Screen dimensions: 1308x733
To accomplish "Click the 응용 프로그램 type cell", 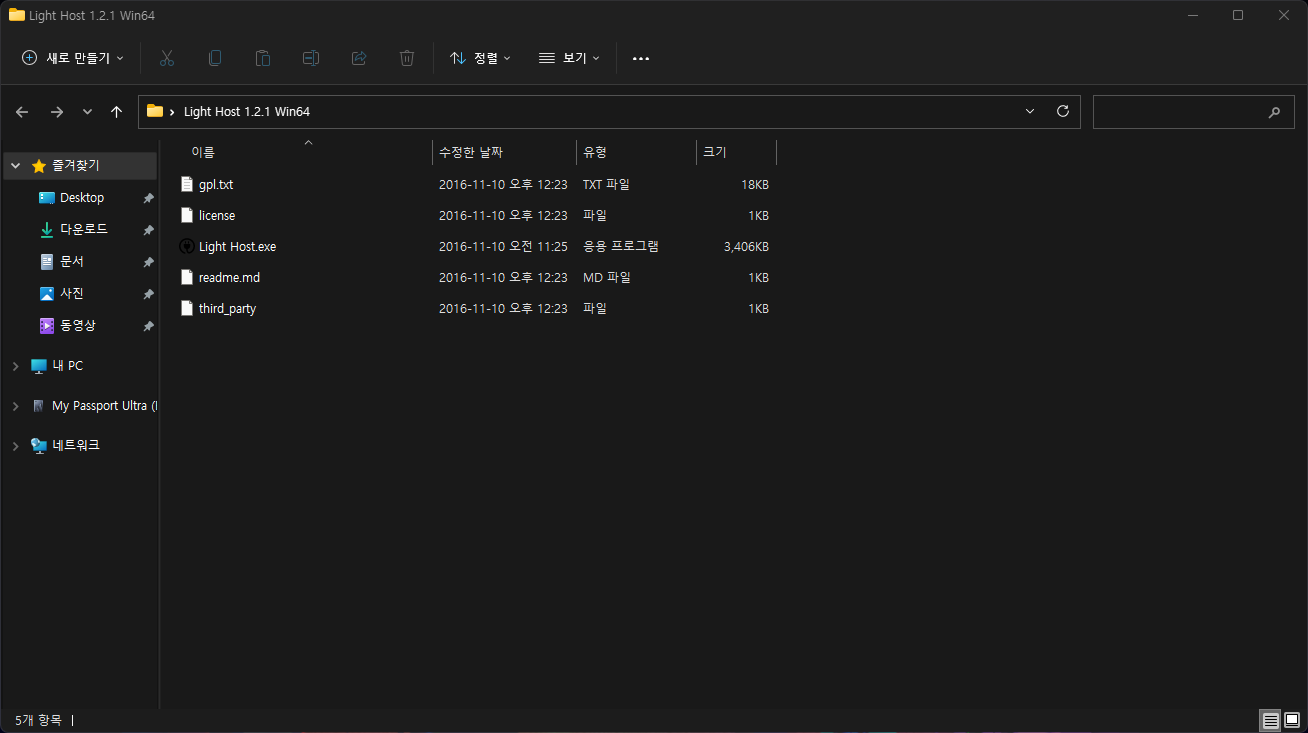I will pyautogui.click(x=620, y=246).
